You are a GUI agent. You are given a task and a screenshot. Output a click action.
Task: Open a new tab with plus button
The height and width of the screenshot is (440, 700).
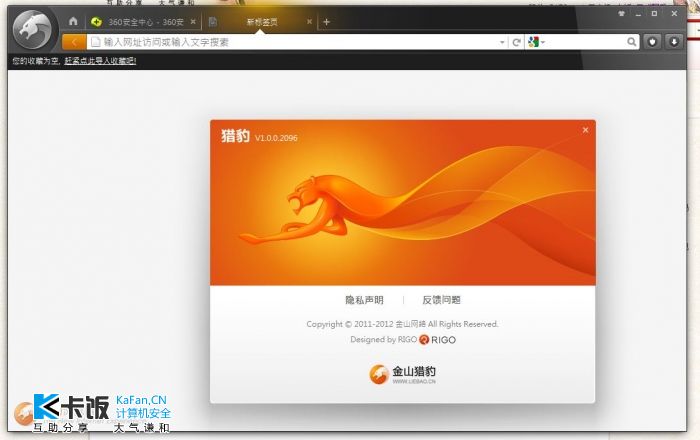pos(326,22)
